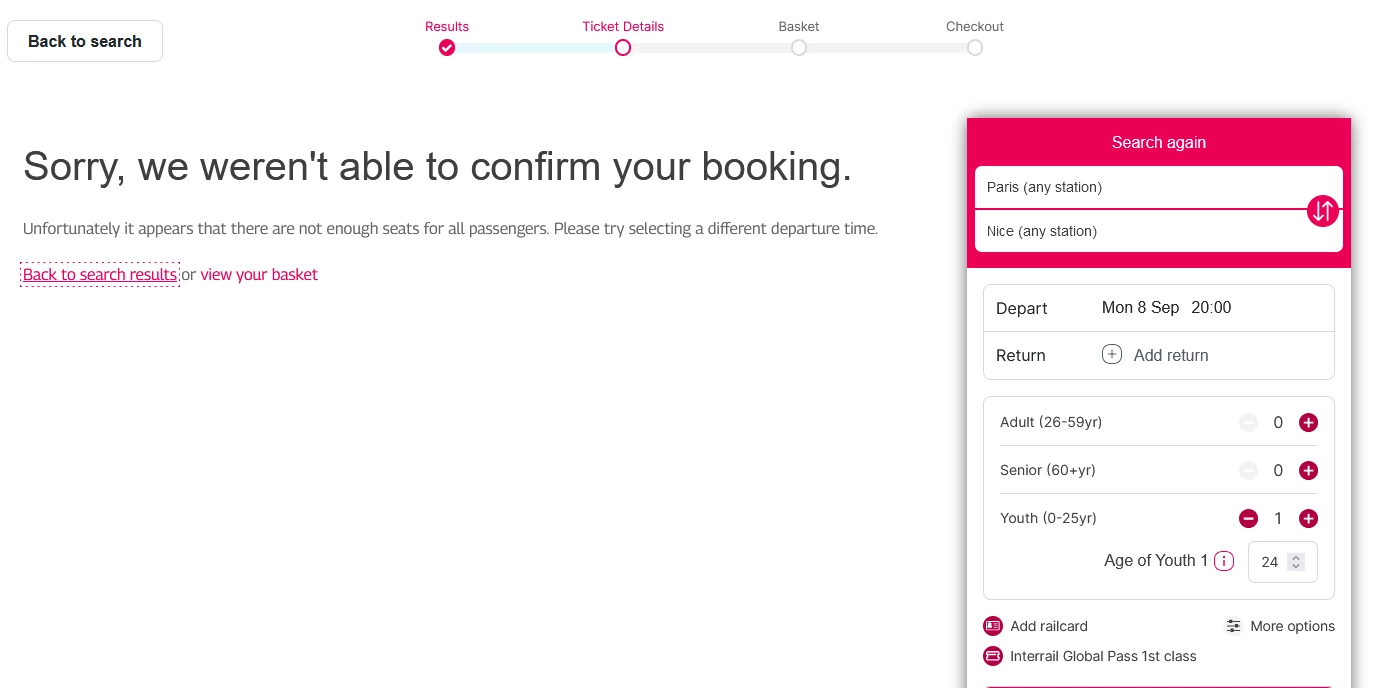Click the Back to search button

(85, 41)
